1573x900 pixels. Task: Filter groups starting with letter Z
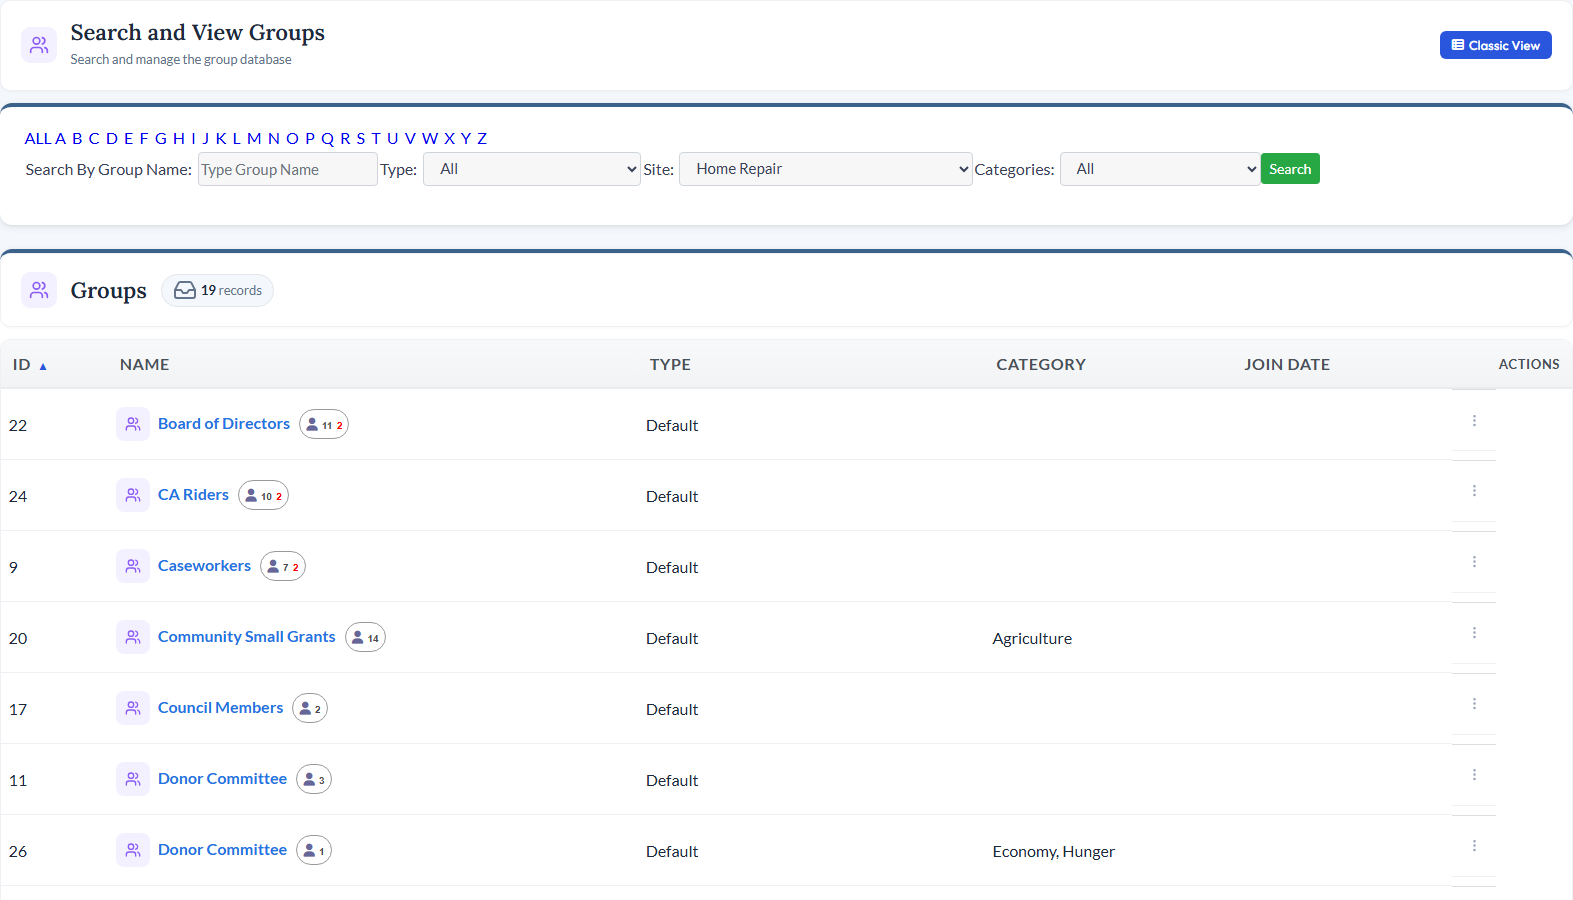pos(482,138)
